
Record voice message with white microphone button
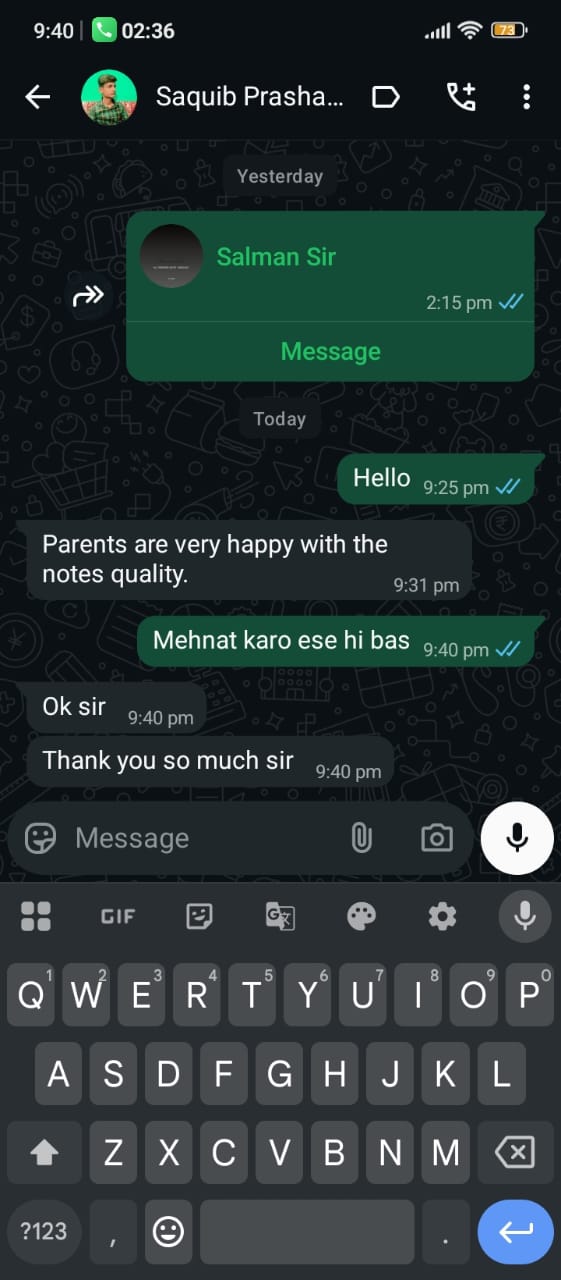(517, 838)
